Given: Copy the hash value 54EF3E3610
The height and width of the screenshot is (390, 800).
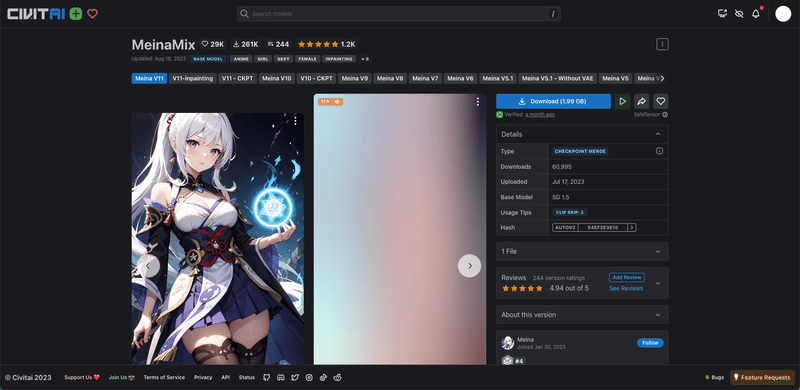Looking at the screenshot, I should pyautogui.click(x=603, y=228).
